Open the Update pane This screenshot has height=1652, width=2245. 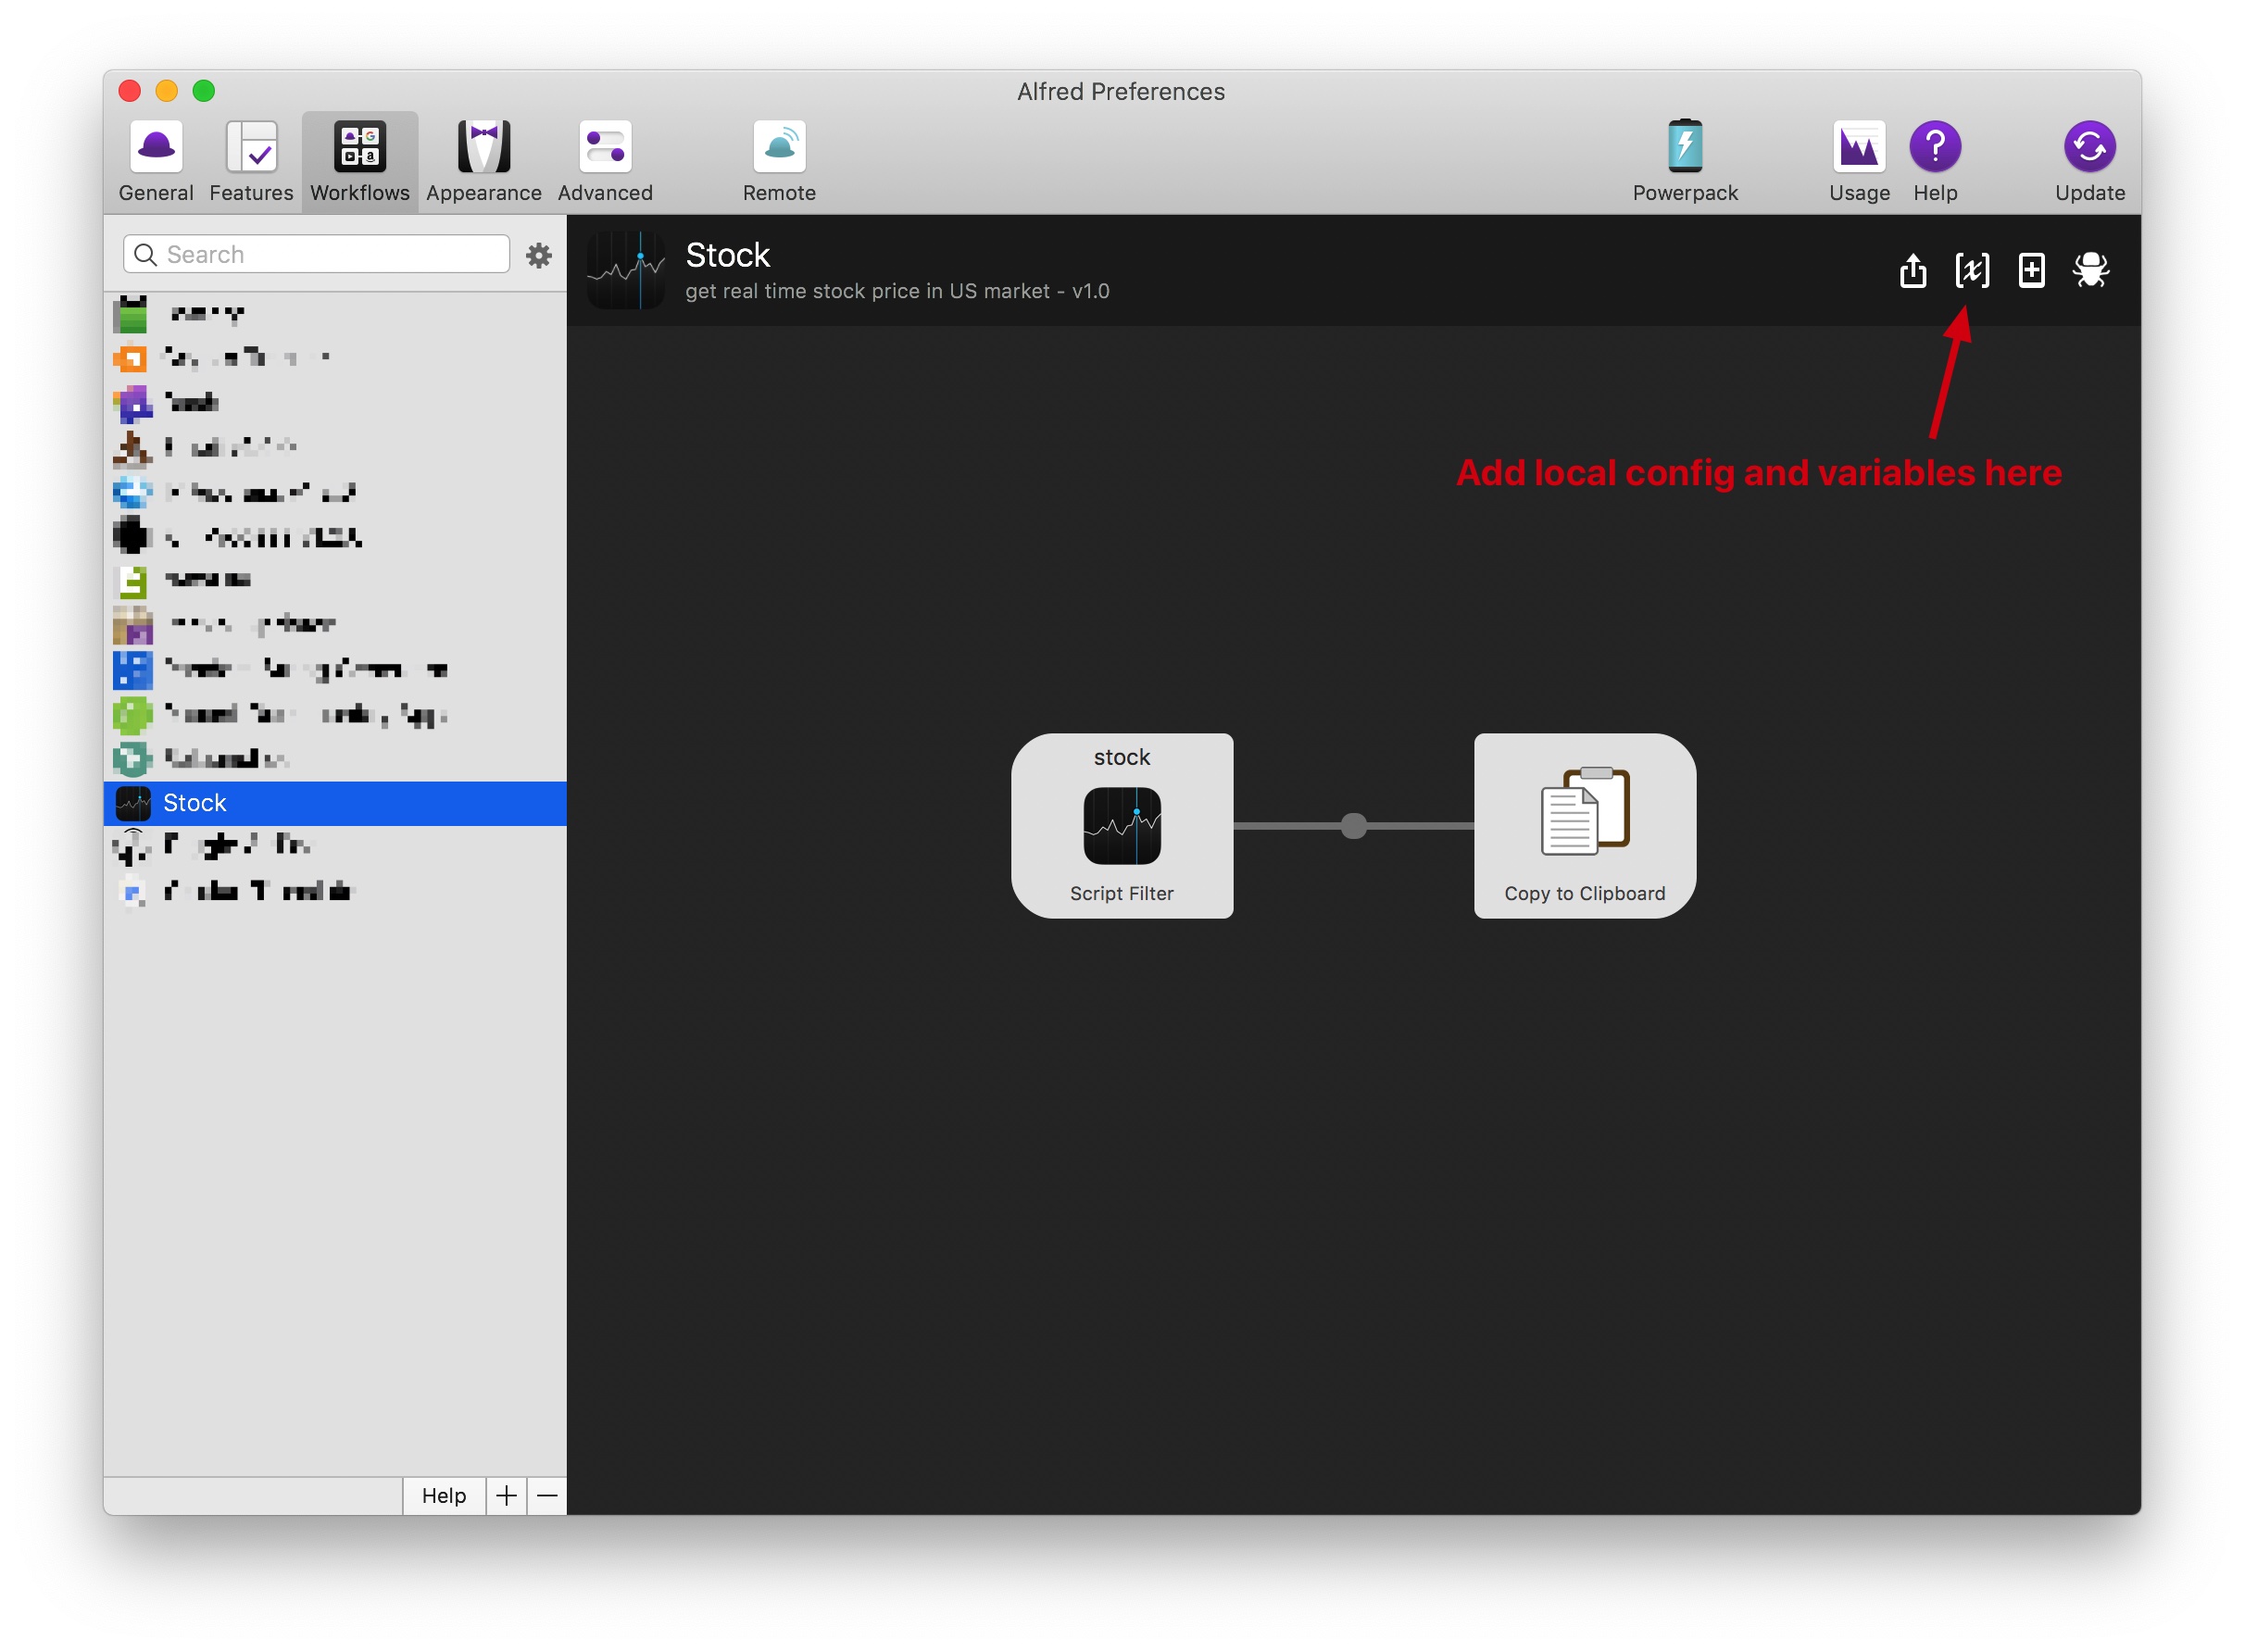point(2089,160)
